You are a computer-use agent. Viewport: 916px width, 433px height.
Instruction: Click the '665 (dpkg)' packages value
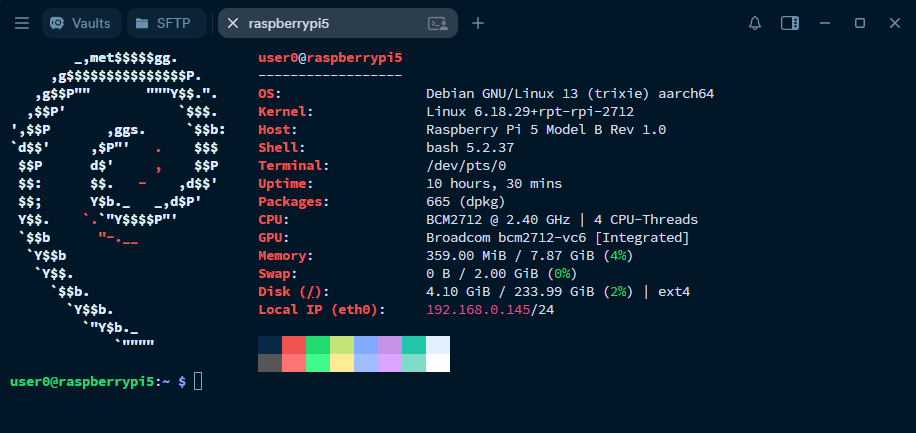466,202
